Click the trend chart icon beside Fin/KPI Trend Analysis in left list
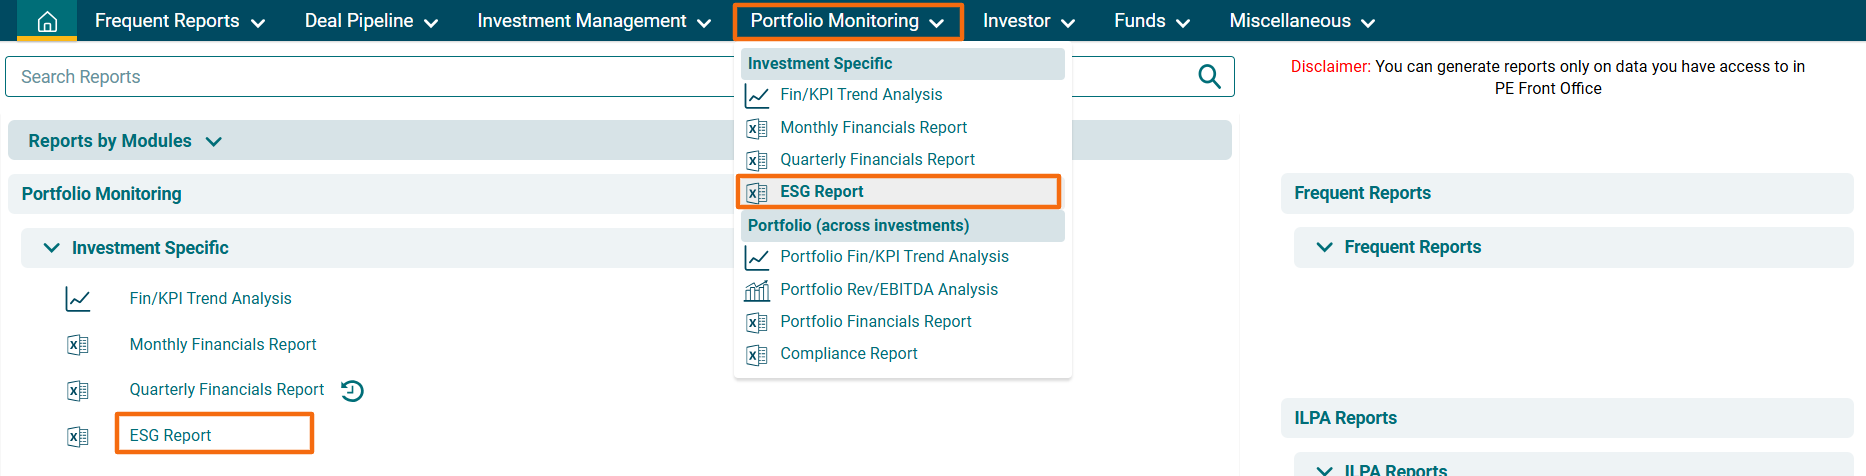The image size is (1866, 476). (x=78, y=299)
